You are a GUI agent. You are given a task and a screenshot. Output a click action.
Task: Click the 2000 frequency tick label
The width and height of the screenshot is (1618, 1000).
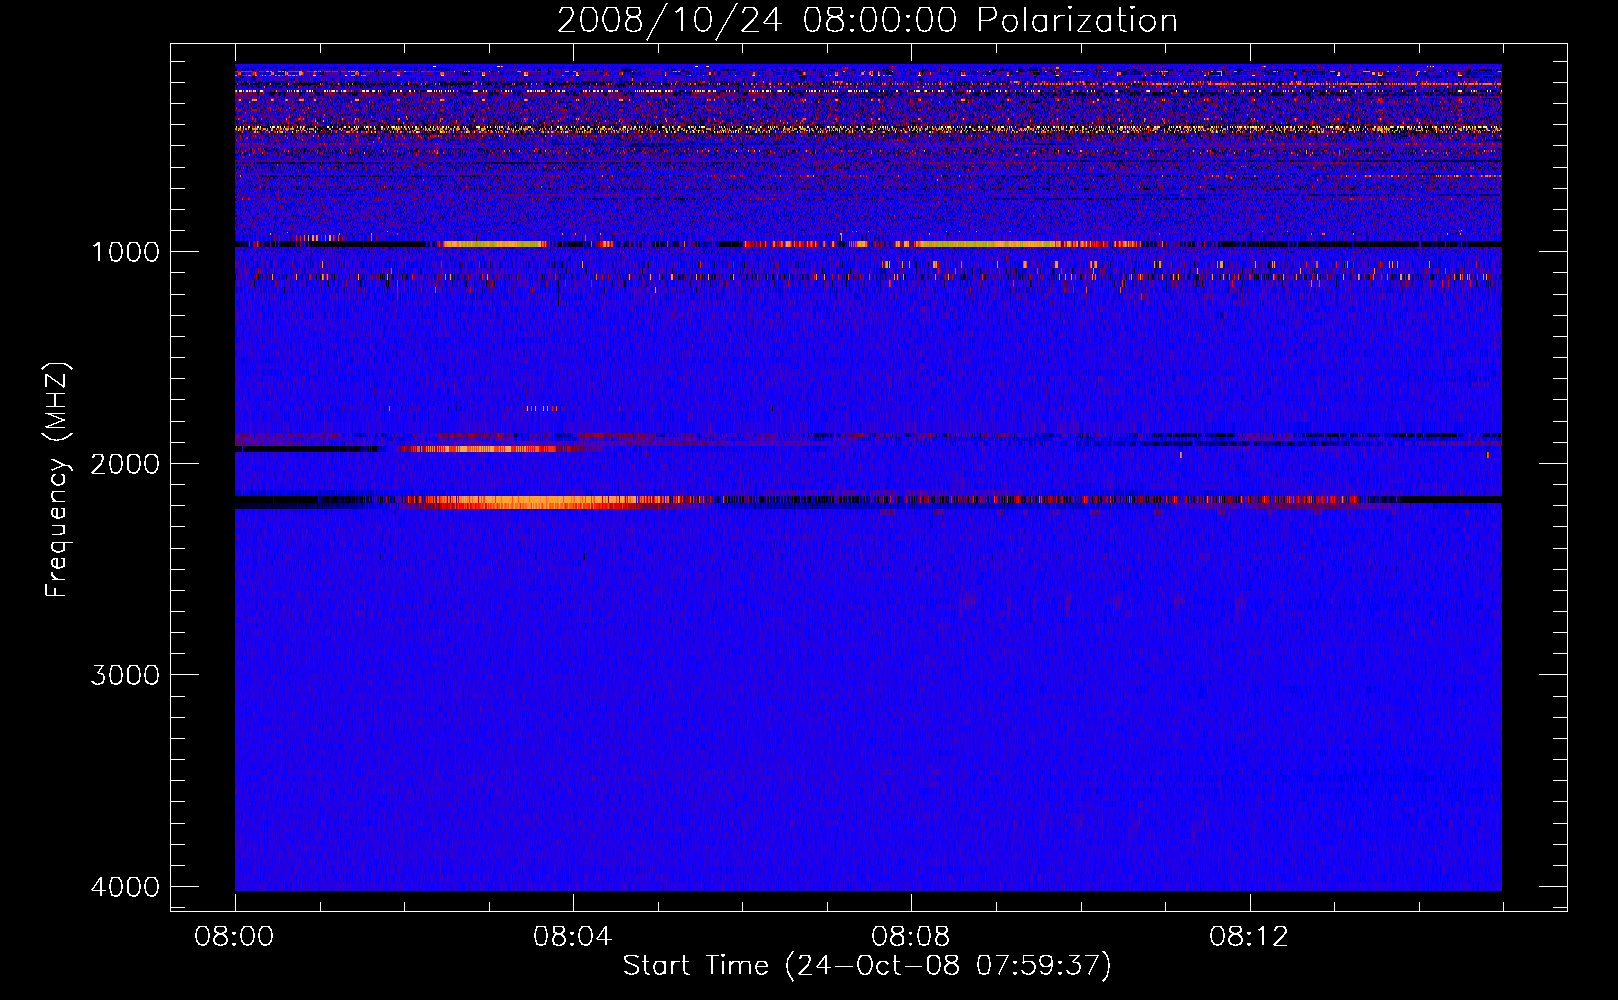point(125,463)
